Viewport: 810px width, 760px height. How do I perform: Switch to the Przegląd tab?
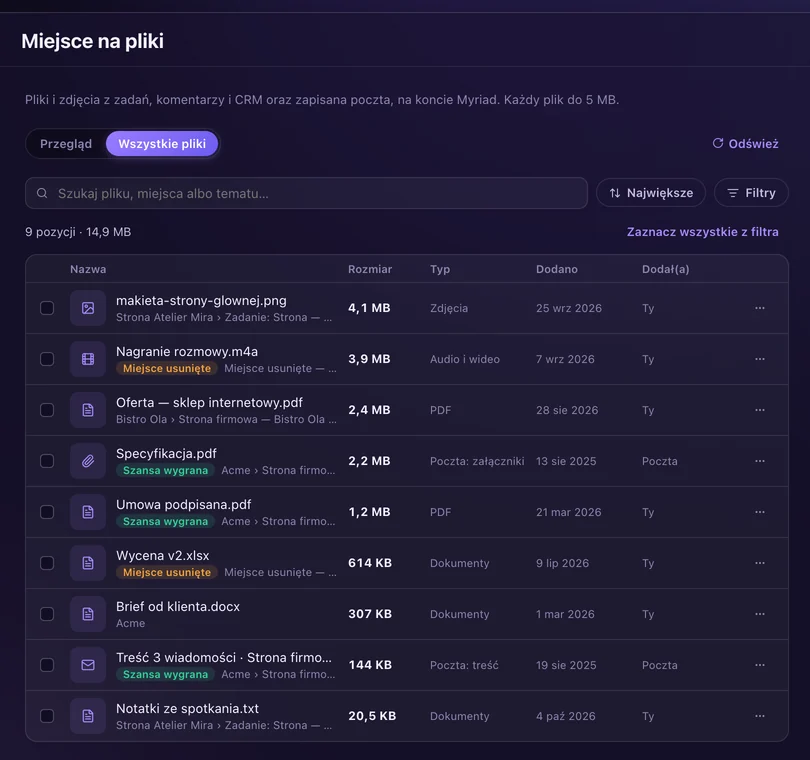(66, 144)
